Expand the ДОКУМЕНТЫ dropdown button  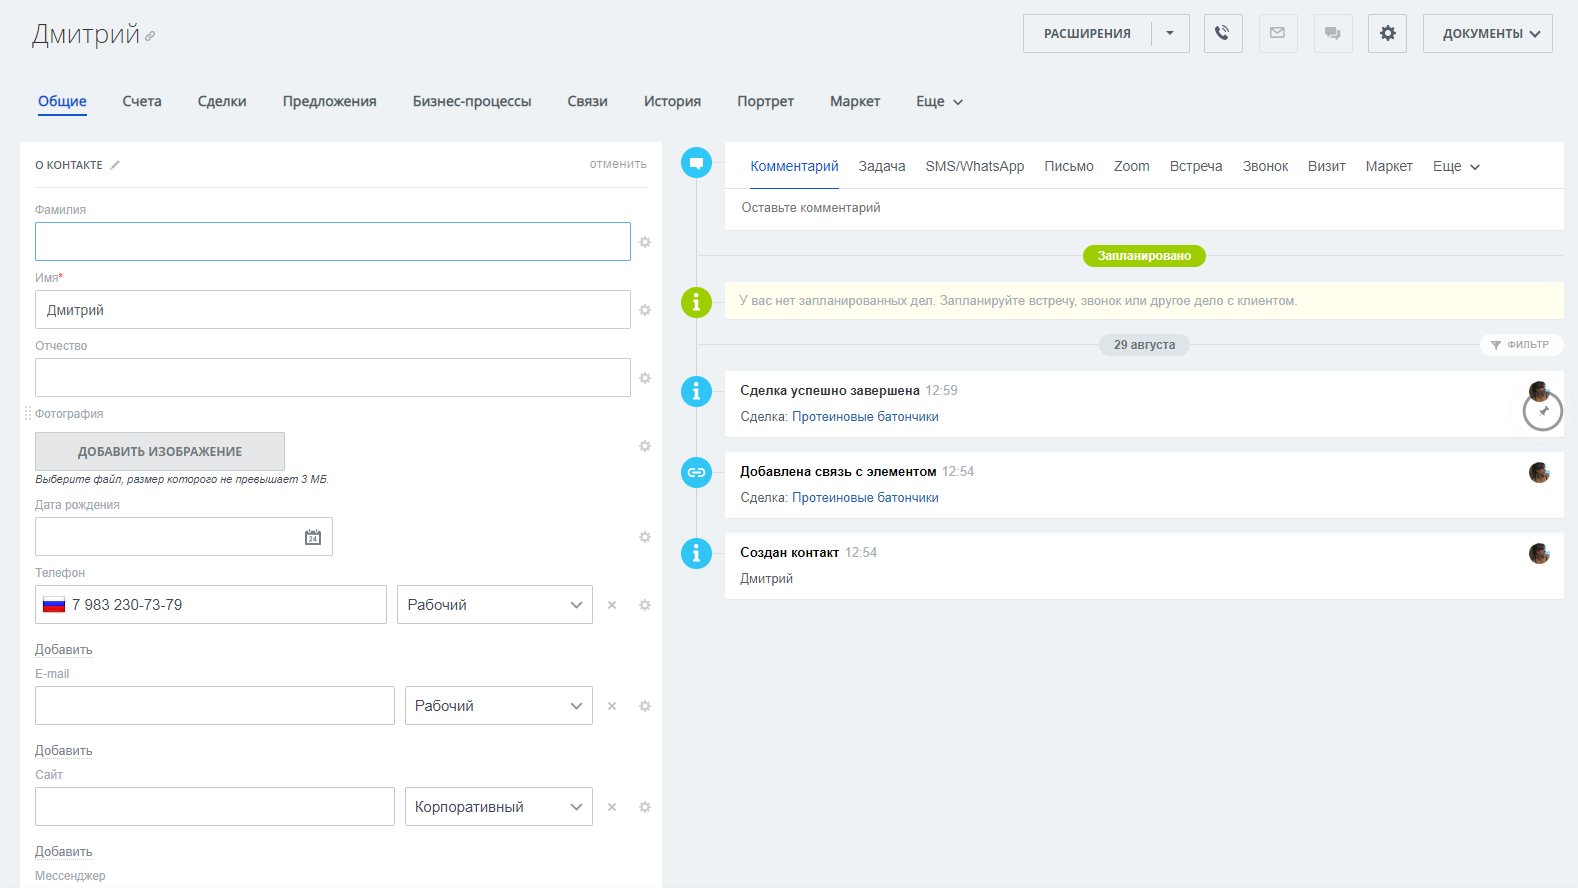tap(1487, 33)
